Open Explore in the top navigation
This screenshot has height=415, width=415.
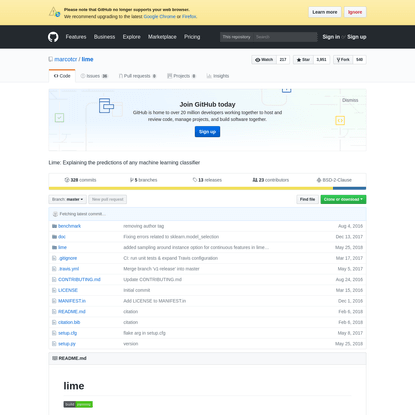coord(132,37)
